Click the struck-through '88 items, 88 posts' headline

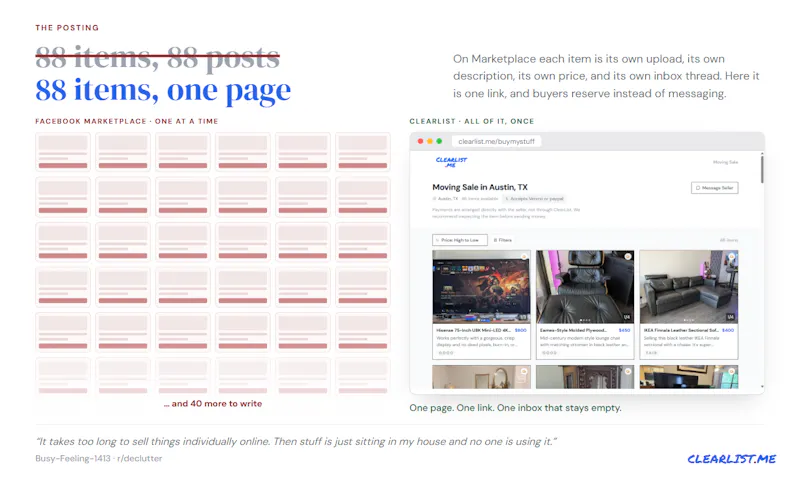pos(157,58)
